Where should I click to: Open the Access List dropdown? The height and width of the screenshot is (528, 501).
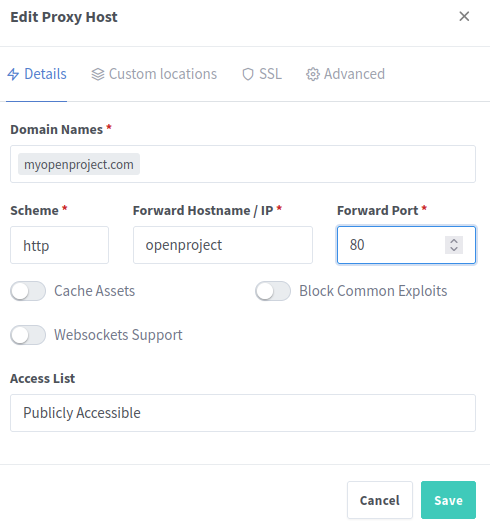tap(243, 413)
